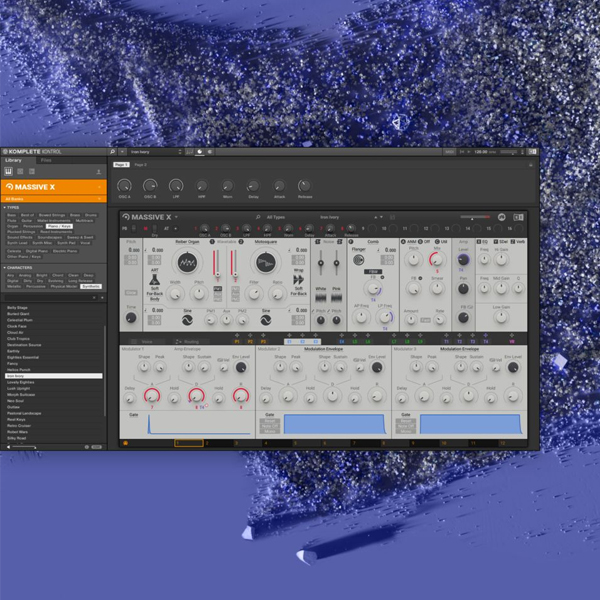Switch to the Files tab
The width and height of the screenshot is (600, 600).
point(46,160)
